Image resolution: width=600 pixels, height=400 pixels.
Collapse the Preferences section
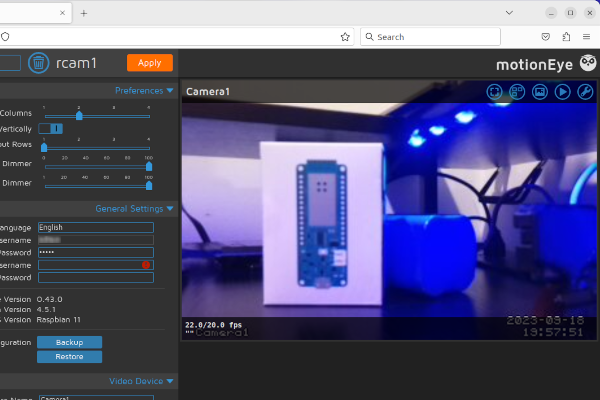coord(144,91)
